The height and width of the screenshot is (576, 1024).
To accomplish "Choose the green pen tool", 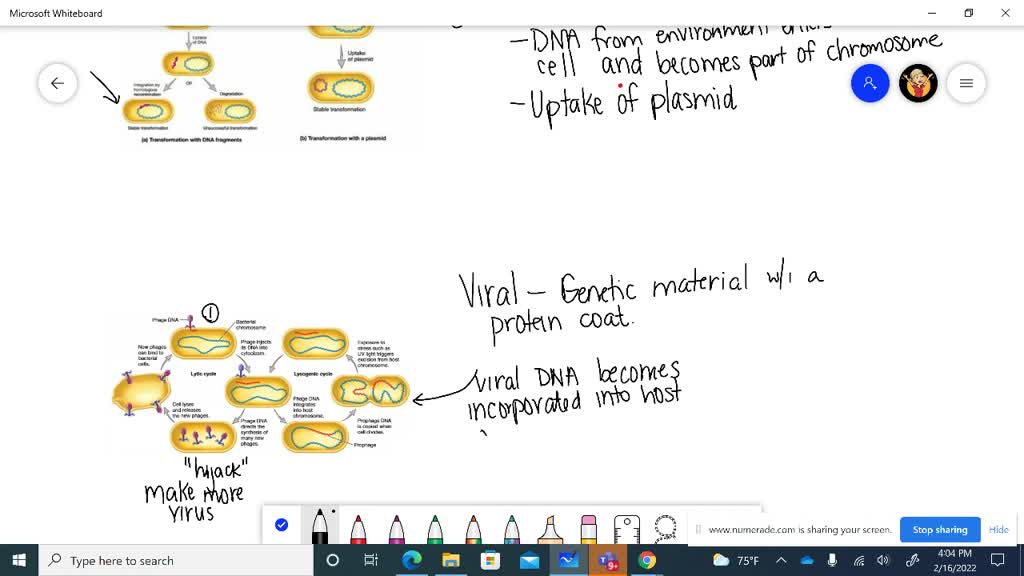I will (x=435, y=529).
